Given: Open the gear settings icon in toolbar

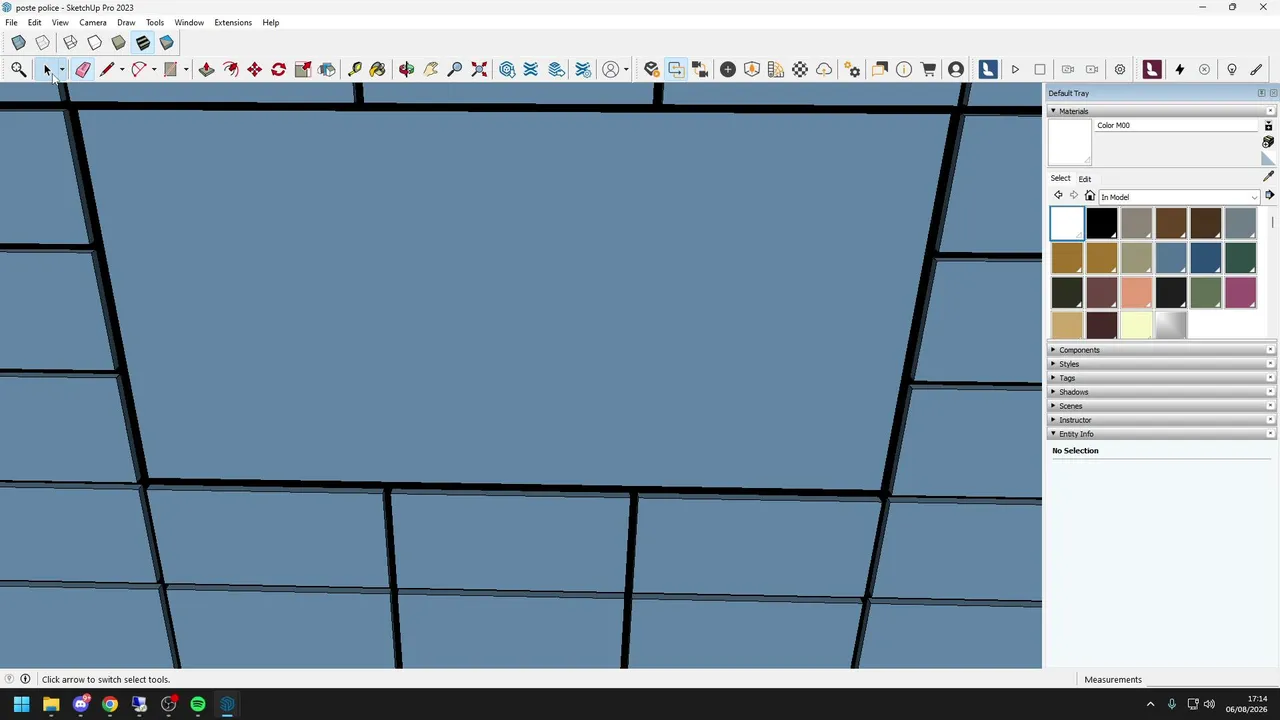Looking at the screenshot, I should [1120, 69].
